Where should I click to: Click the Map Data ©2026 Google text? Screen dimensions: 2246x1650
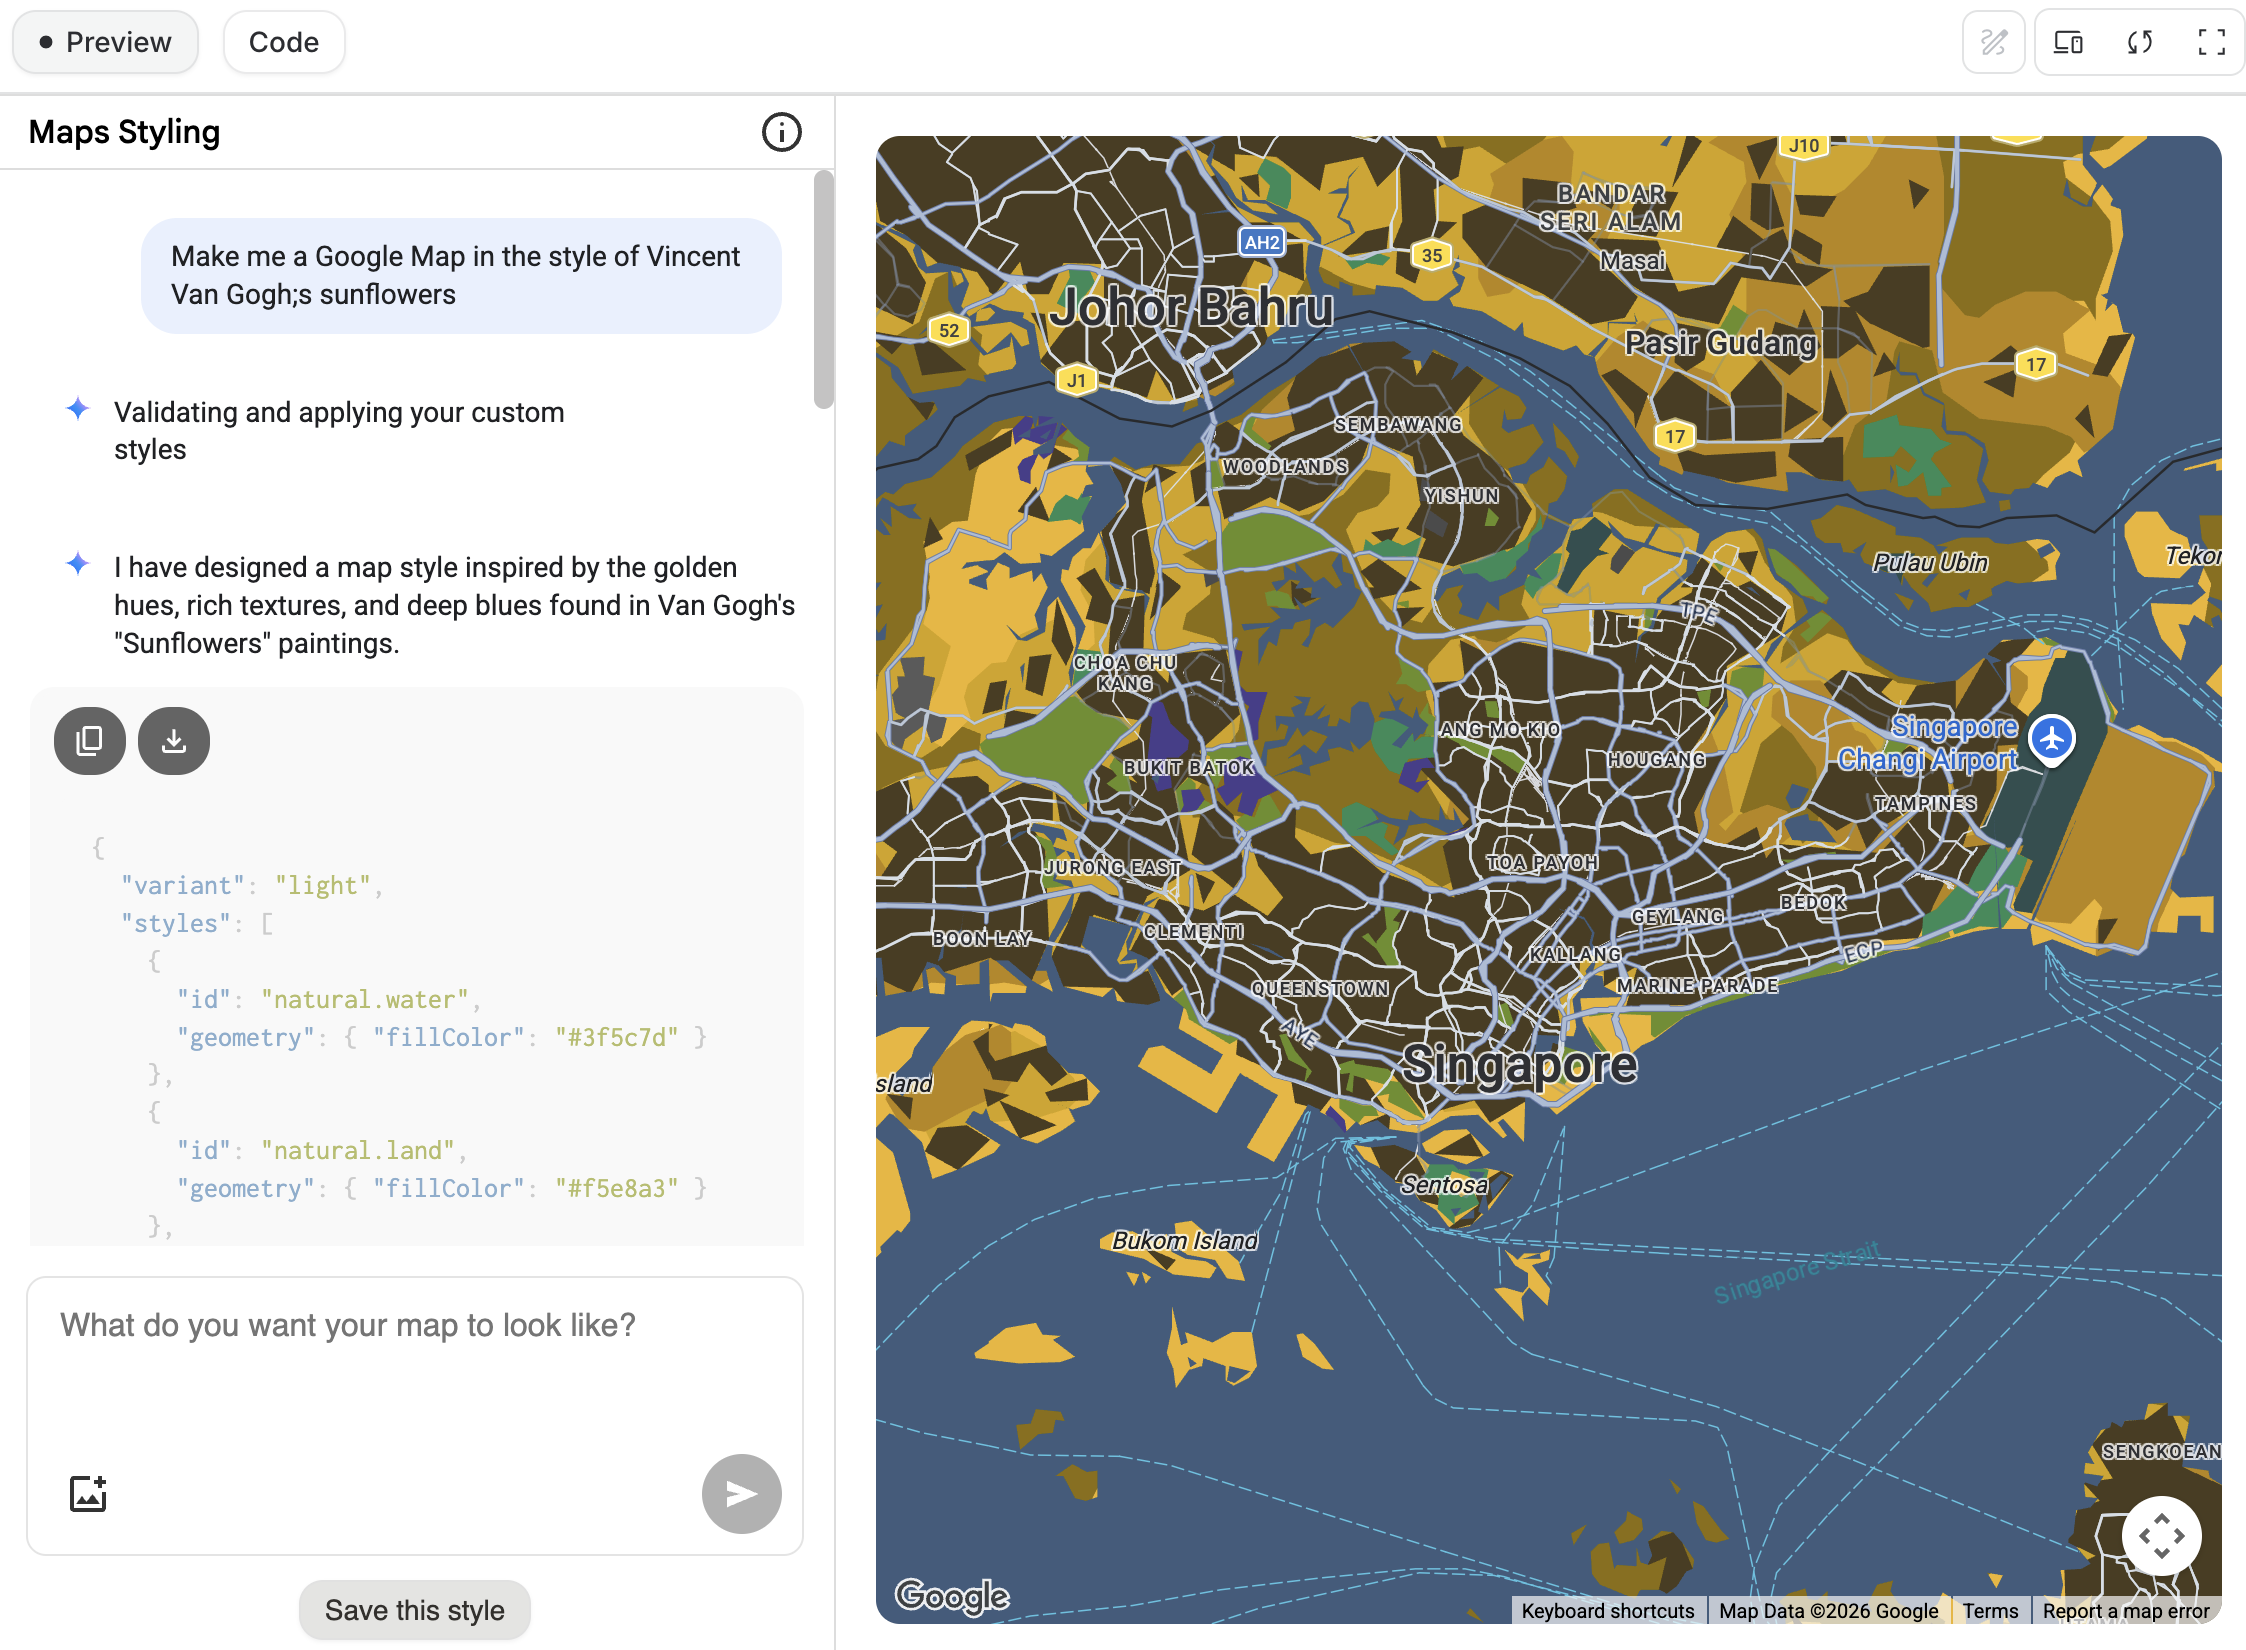coord(1828,1611)
